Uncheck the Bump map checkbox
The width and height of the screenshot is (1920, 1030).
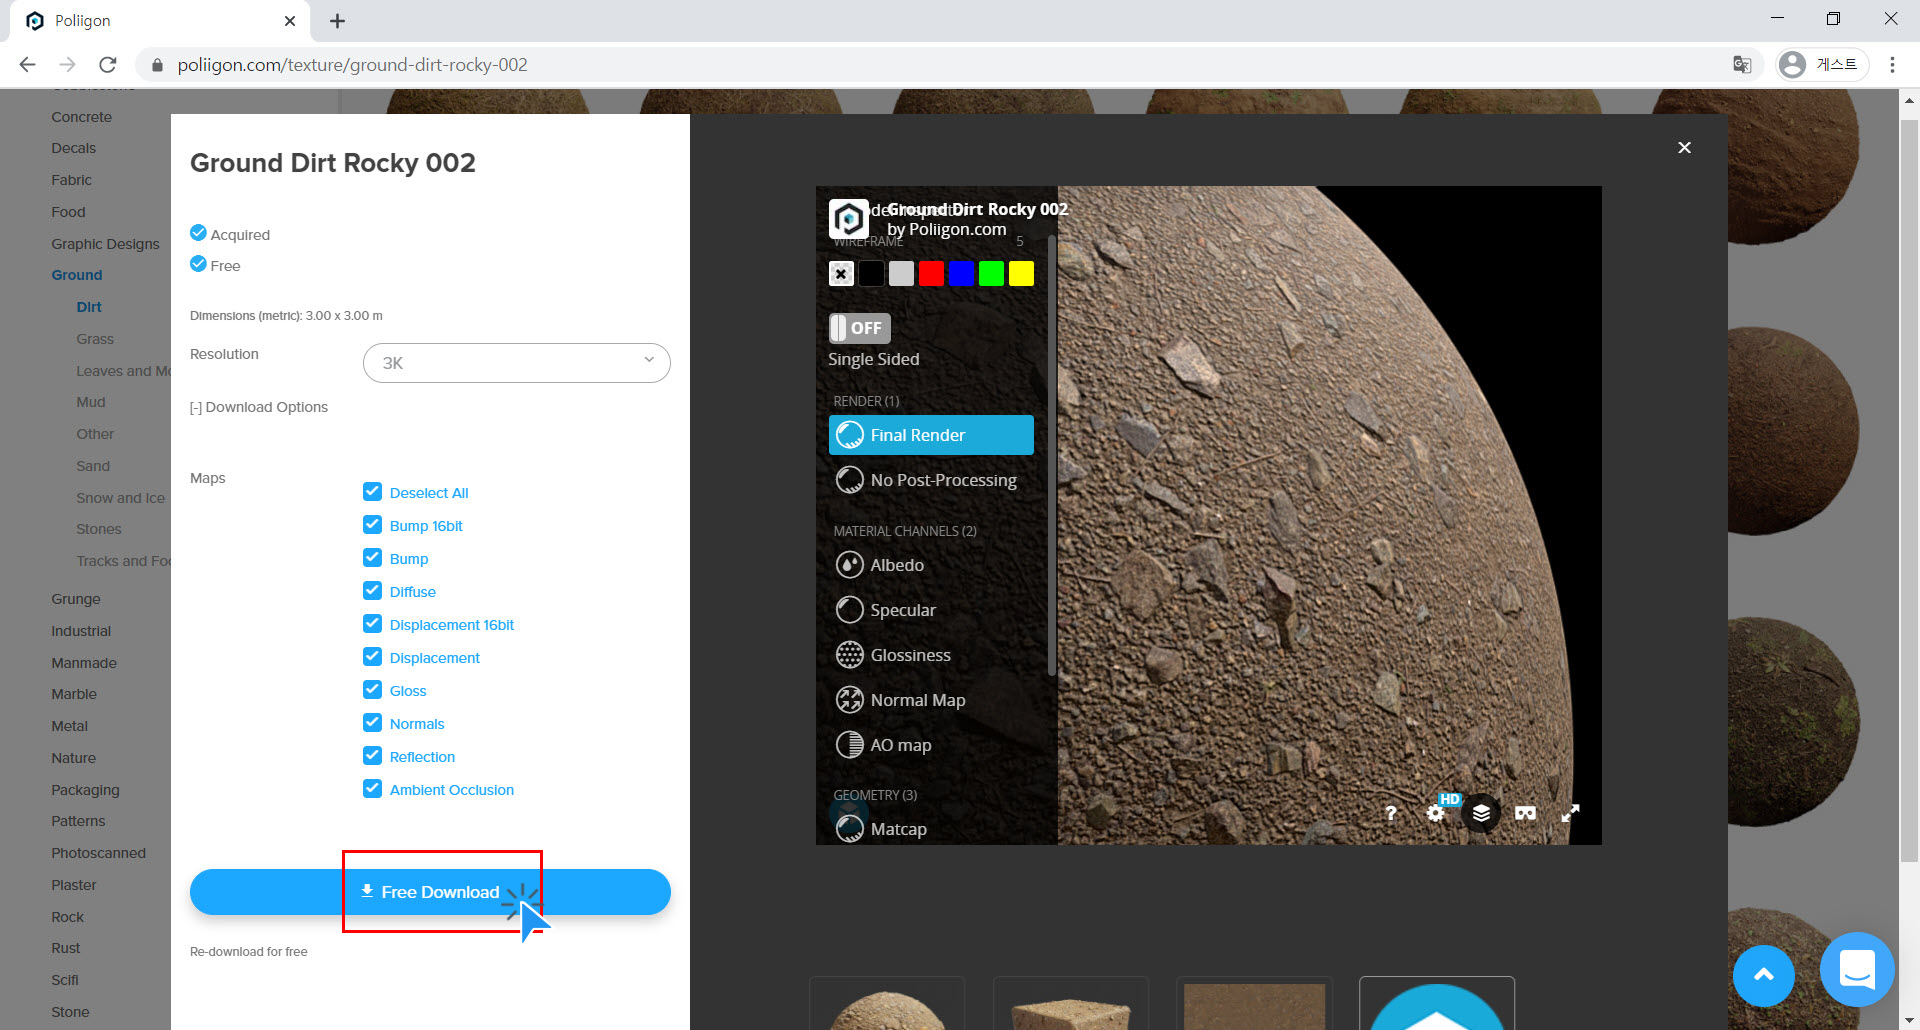[x=372, y=558]
